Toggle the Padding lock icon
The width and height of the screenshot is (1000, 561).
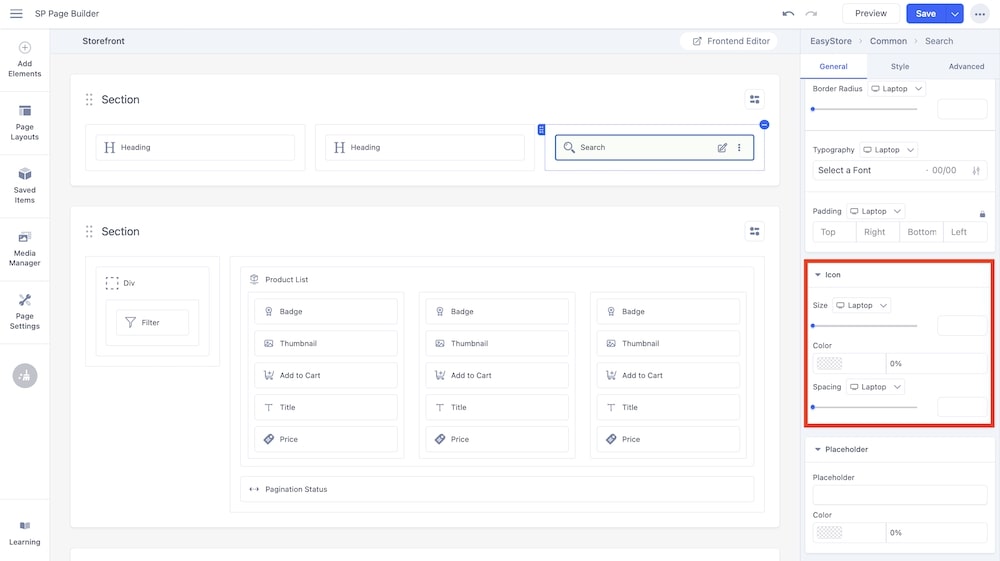click(x=982, y=213)
